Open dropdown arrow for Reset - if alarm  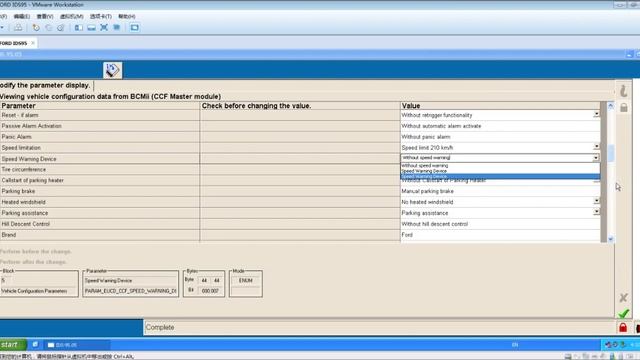(596, 114)
